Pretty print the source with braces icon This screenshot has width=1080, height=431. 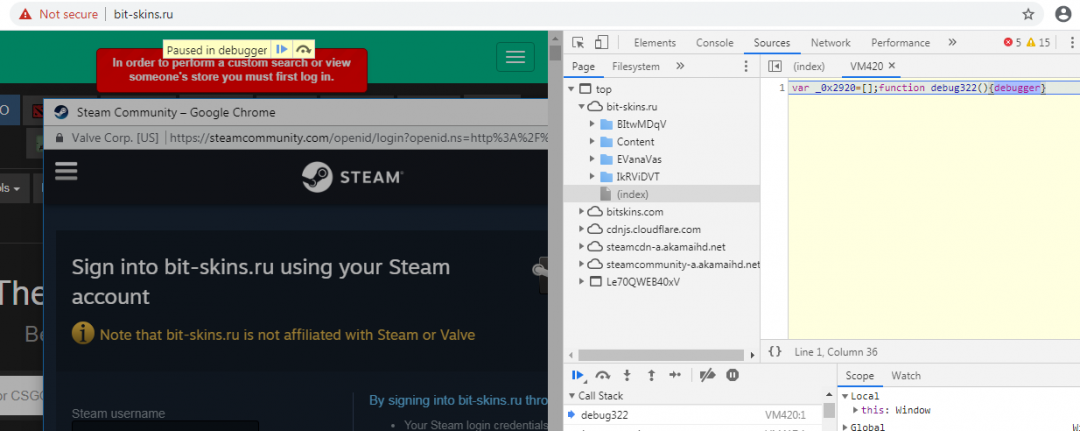(x=775, y=352)
